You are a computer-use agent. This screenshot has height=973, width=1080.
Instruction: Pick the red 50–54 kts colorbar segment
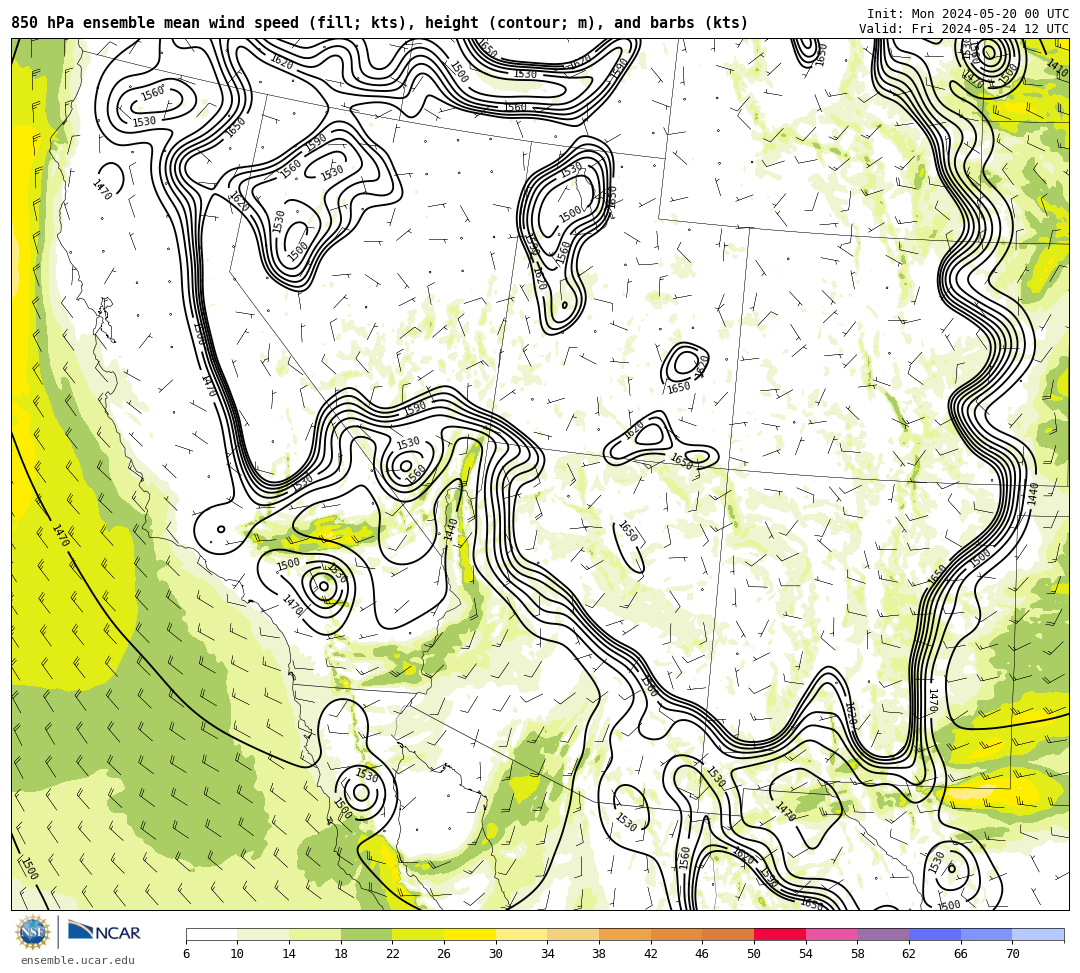click(780, 934)
